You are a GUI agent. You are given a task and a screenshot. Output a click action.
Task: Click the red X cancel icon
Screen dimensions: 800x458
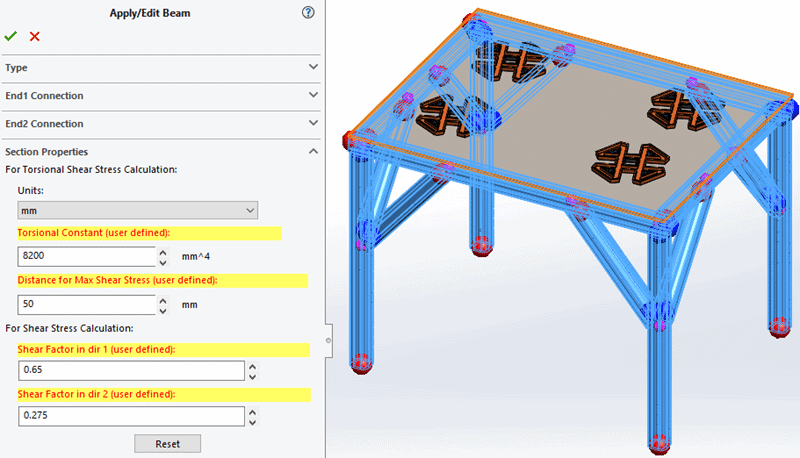35,36
